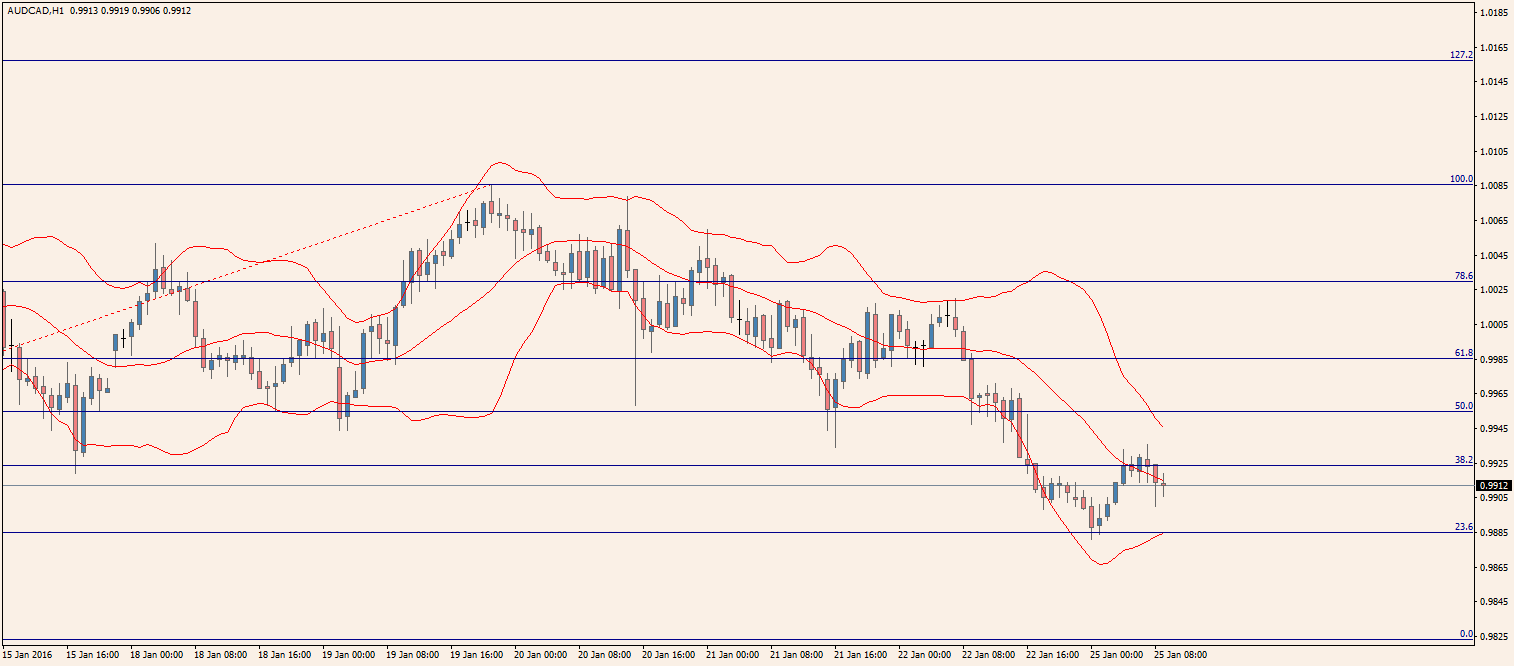Select the 50.0 Fibonacci level label

pyautogui.click(x=1463, y=406)
